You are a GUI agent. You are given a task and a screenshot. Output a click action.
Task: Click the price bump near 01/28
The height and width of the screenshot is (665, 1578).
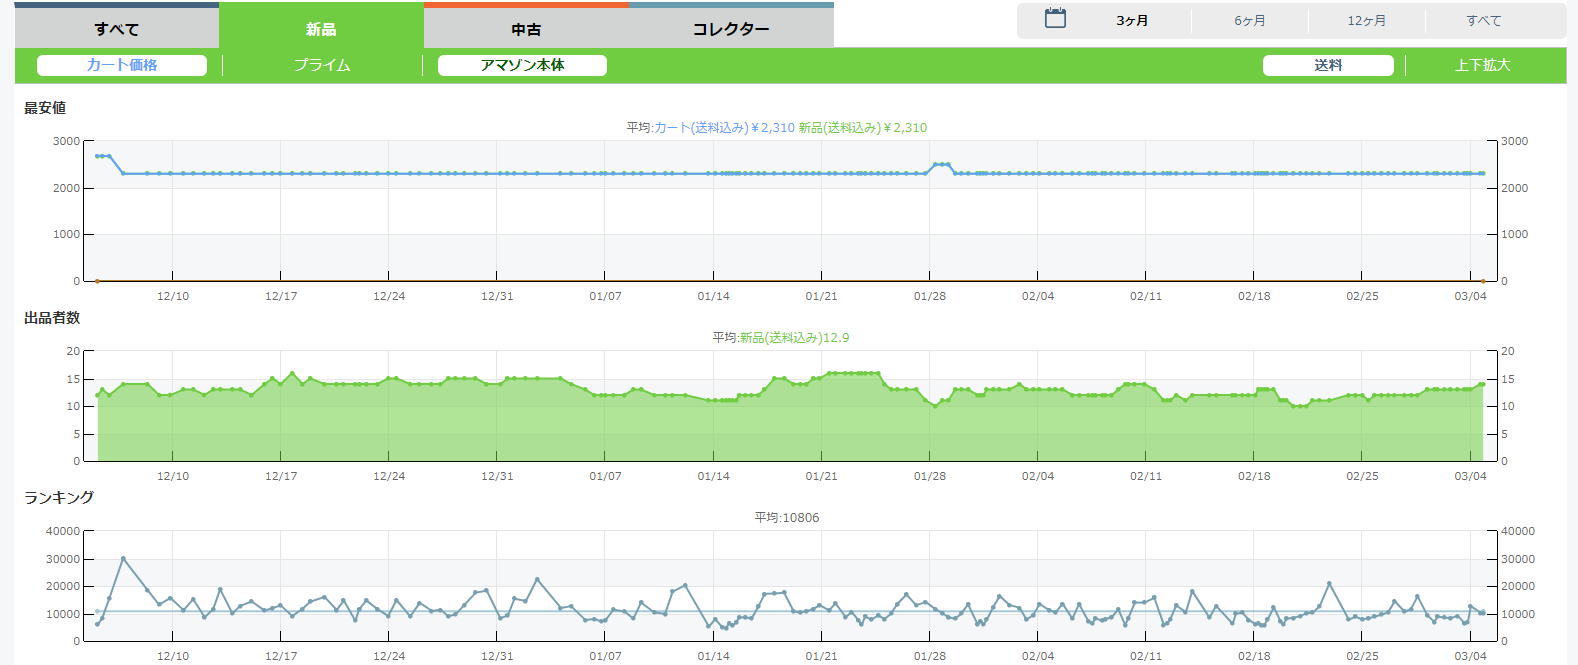[x=941, y=164]
